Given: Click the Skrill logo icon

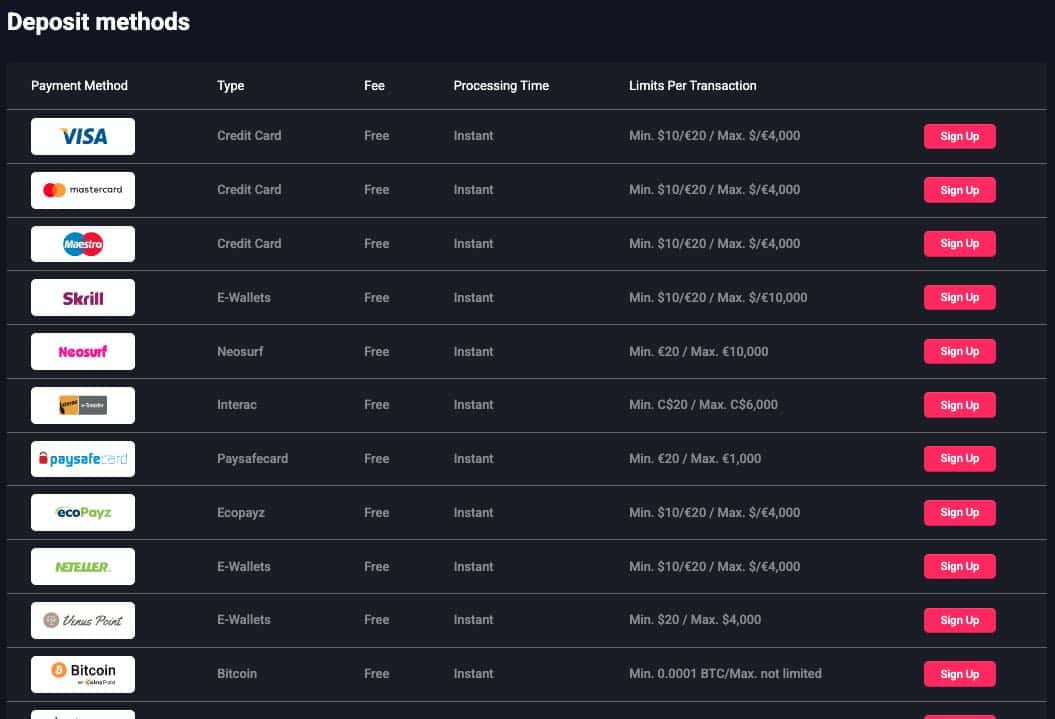Looking at the screenshot, I should tap(83, 298).
